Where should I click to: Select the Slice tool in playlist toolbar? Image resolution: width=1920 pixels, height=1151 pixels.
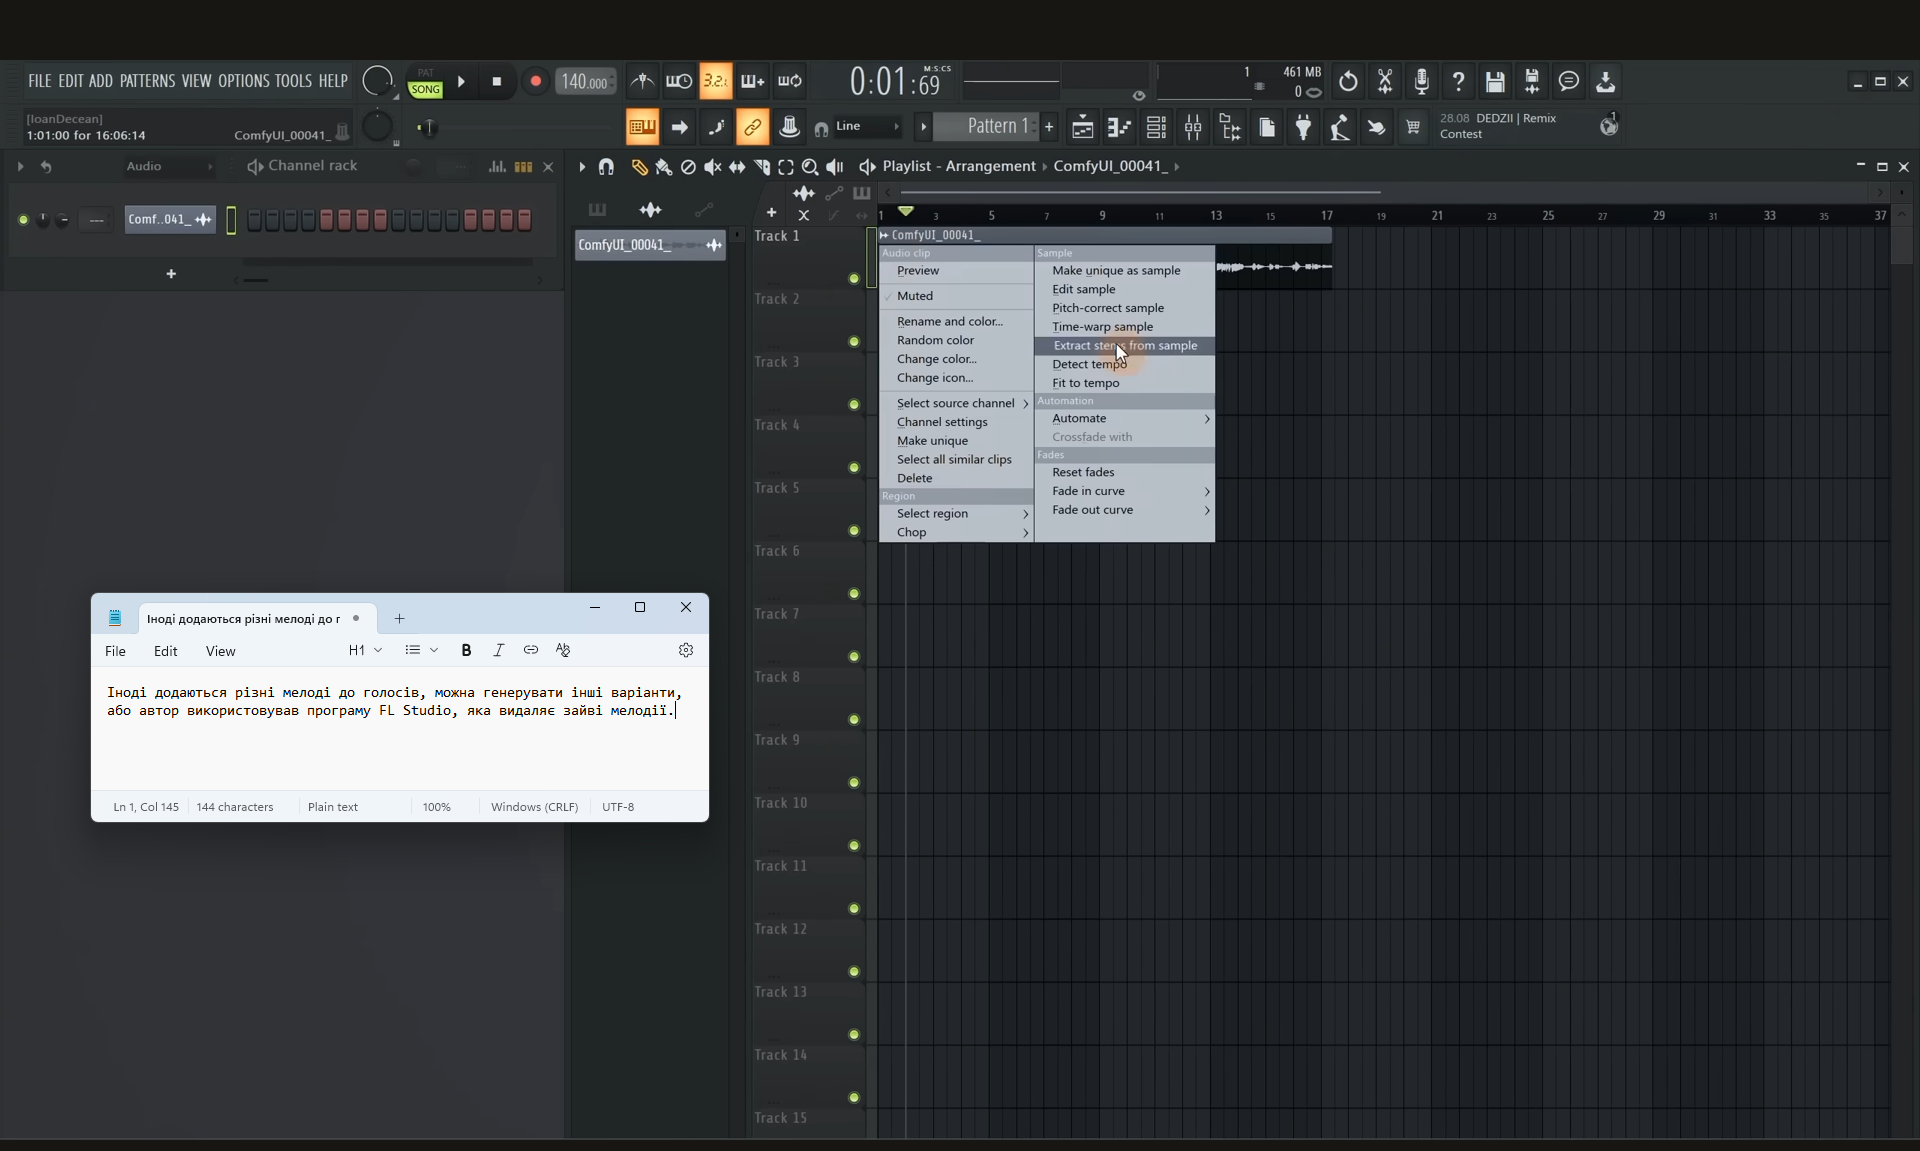coord(761,167)
